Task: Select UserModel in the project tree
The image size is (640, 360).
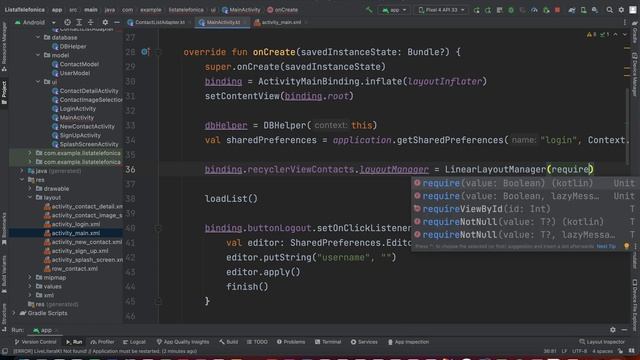Action: pyautogui.click(x=71, y=73)
